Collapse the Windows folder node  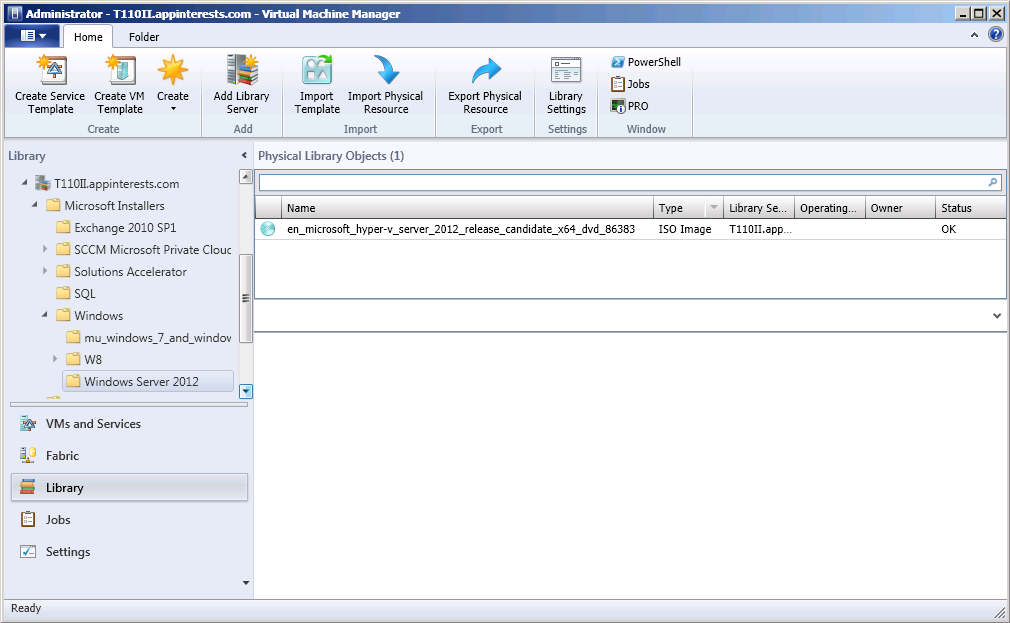(45, 316)
